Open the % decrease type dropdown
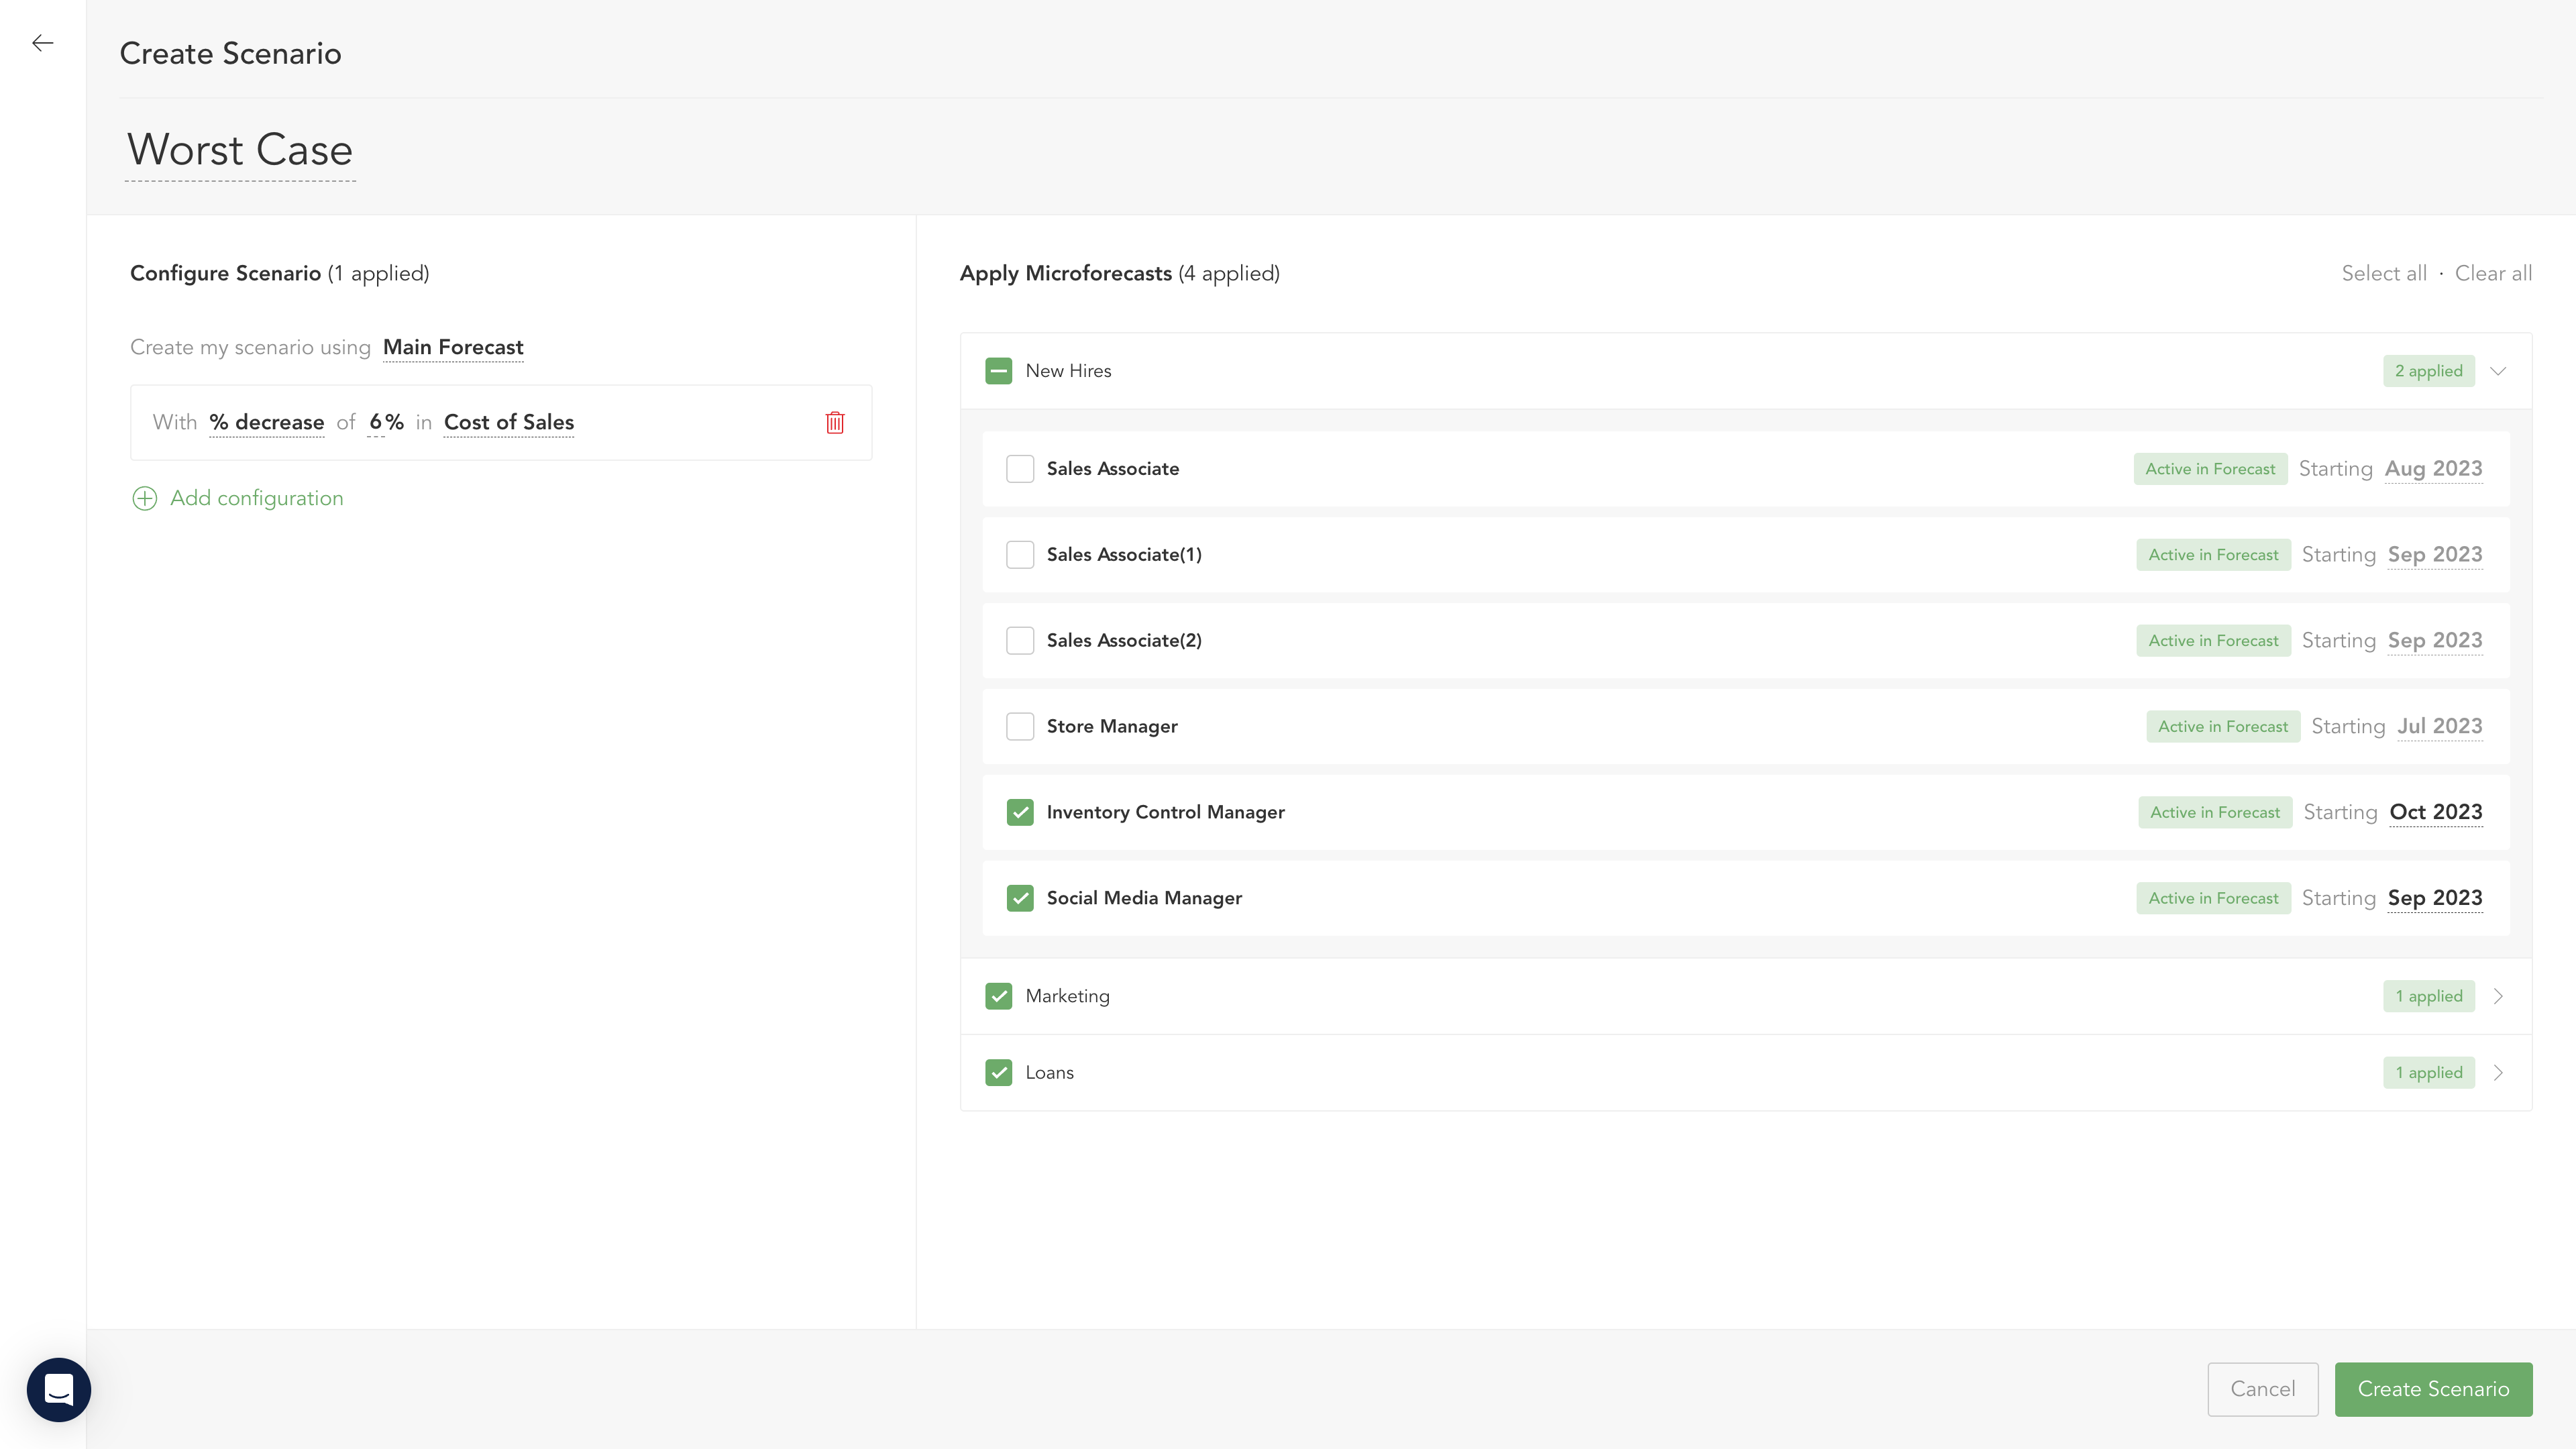The height and width of the screenshot is (1449, 2576). click(x=266, y=422)
